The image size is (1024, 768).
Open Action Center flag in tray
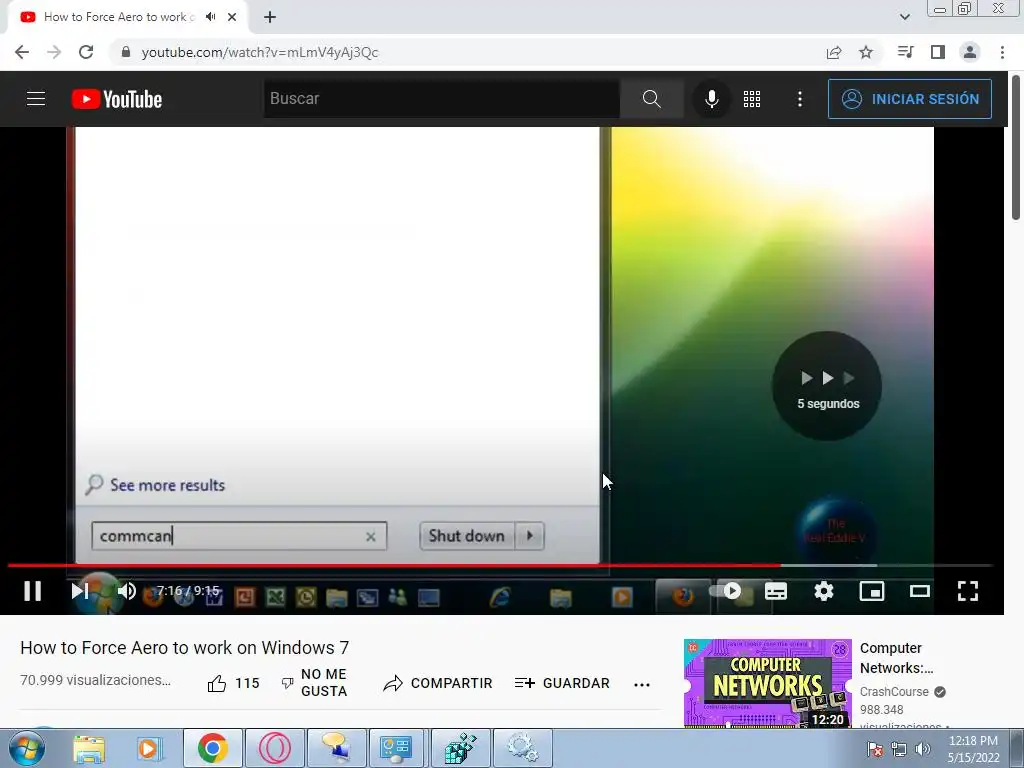pos(875,749)
